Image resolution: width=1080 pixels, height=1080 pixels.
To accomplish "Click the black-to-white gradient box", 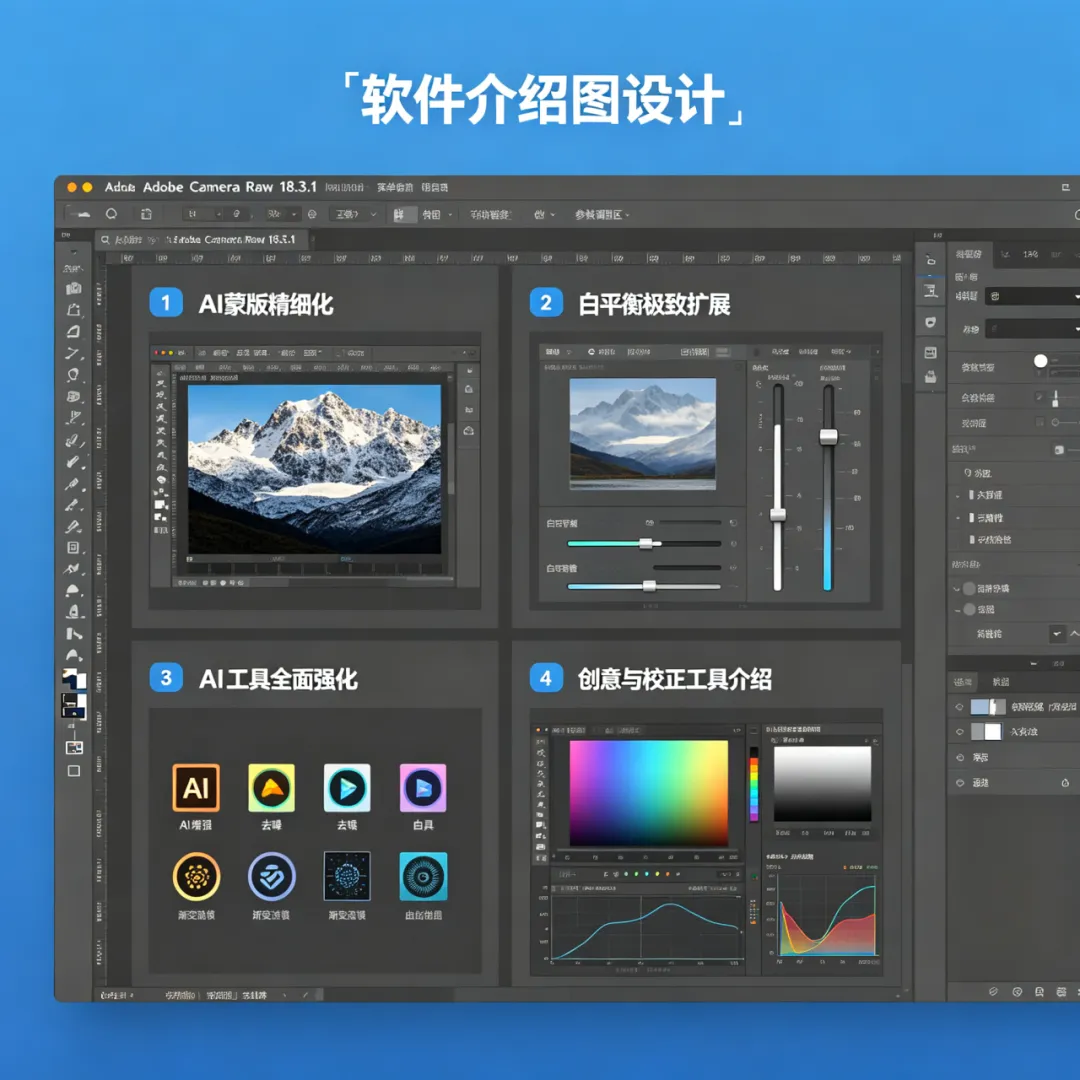I will pyautogui.click(x=822, y=784).
